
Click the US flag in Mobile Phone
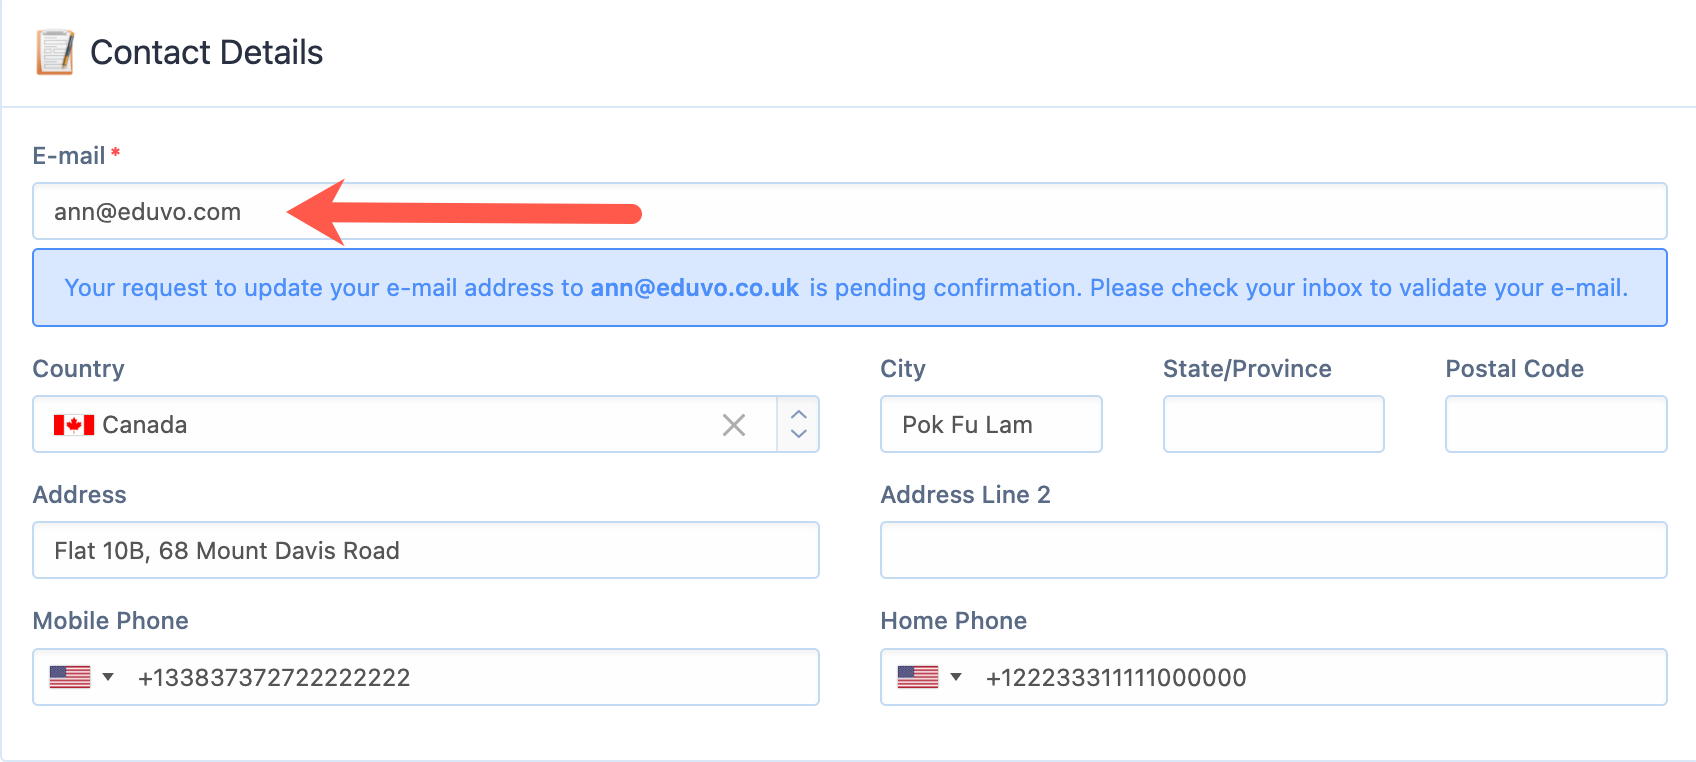(x=70, y=677)
